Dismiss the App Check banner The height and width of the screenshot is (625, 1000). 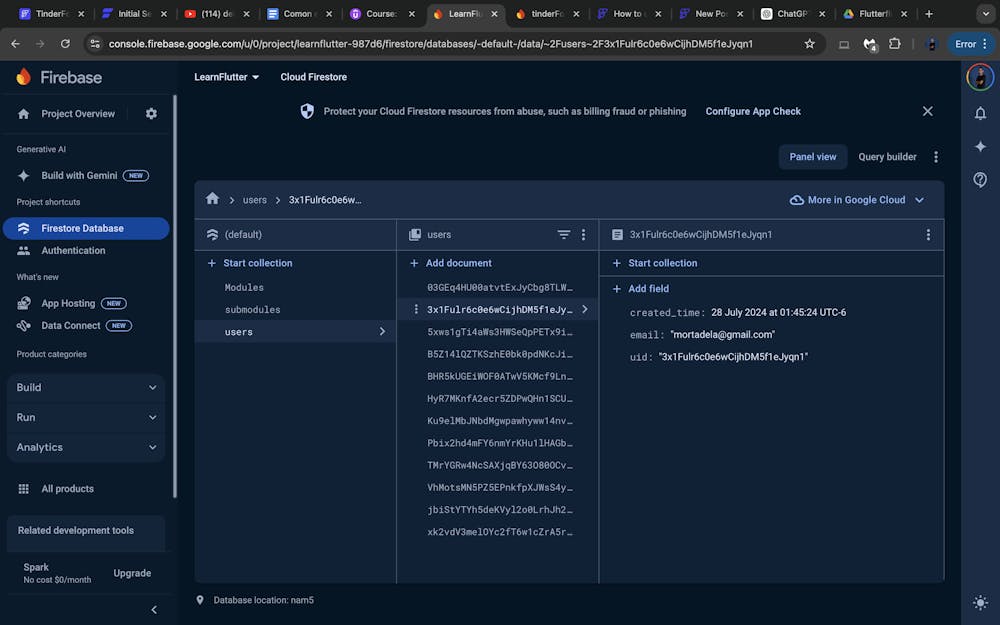tap(927, 111)
